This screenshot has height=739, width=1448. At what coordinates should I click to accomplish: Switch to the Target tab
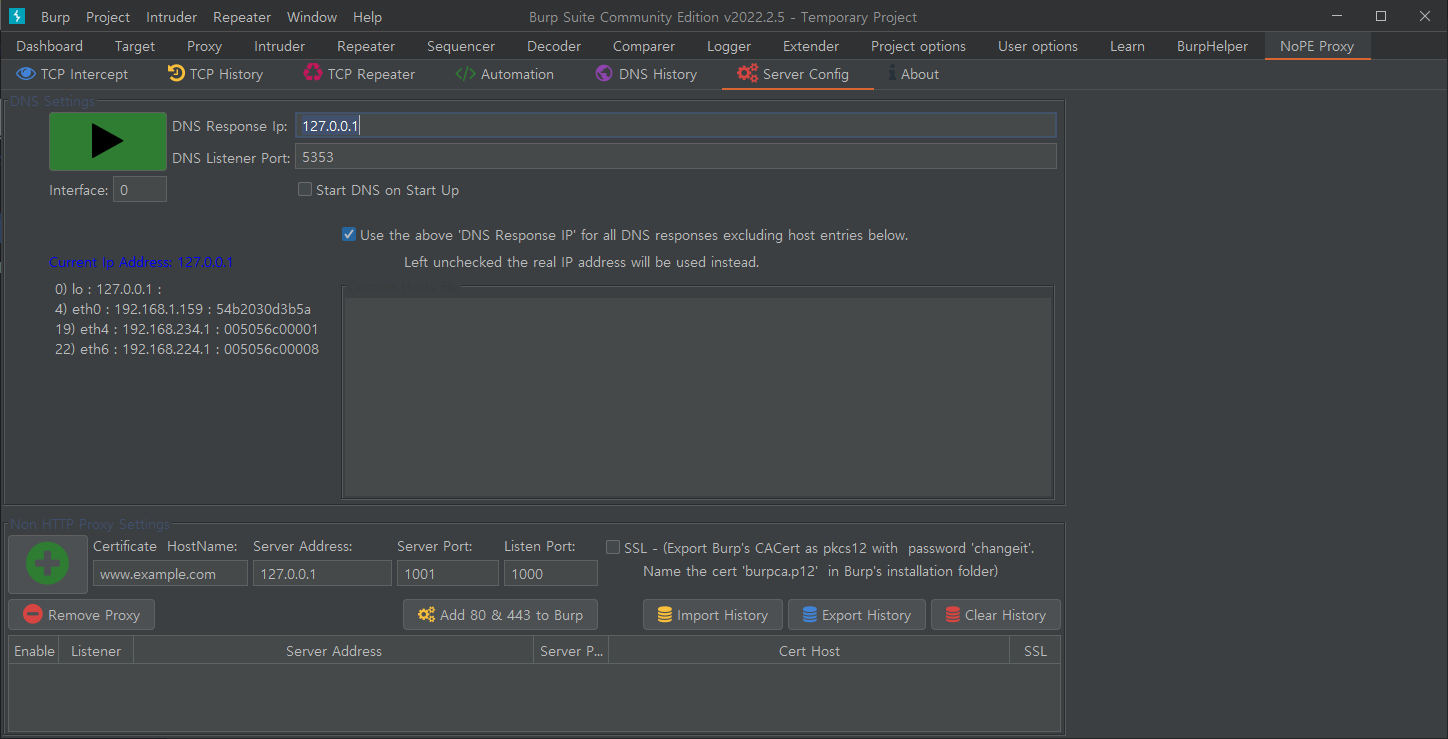(135, 46)
